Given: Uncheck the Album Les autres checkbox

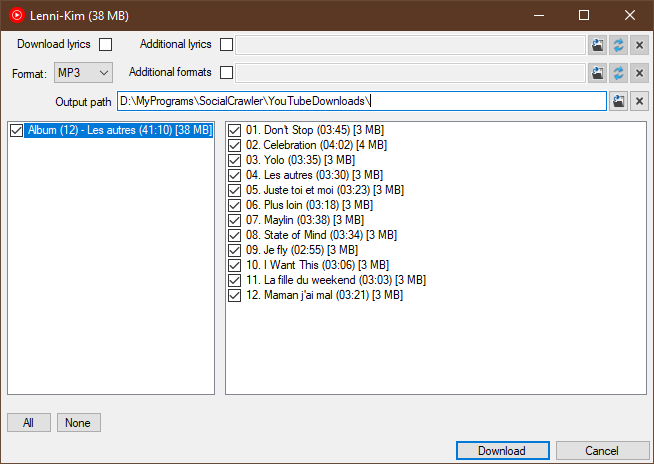Looking at the screenshot, I should 16,130.
